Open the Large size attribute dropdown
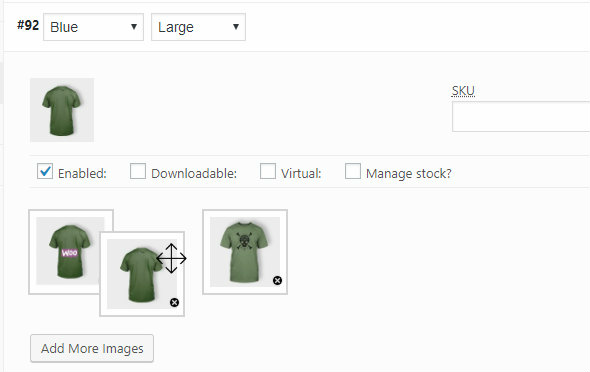590x372 pixels. point(198,27)
